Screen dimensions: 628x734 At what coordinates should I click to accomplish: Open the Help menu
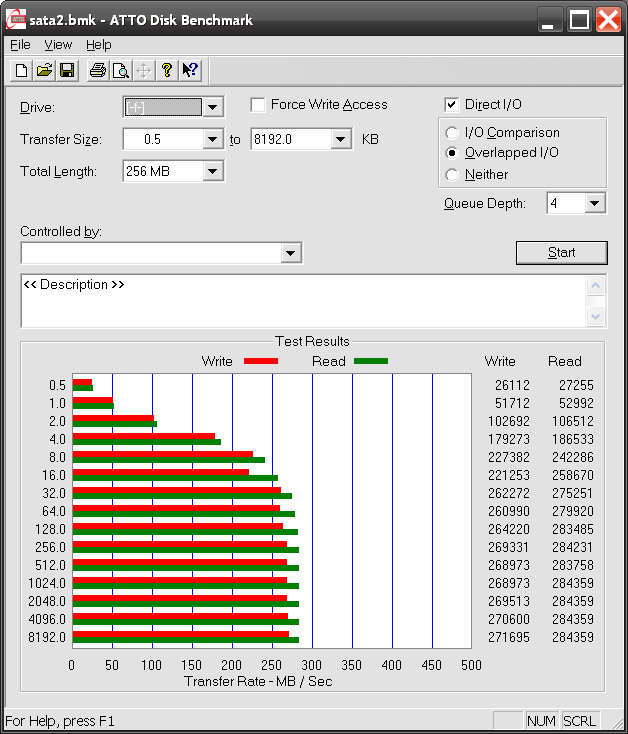coord(99,45)
